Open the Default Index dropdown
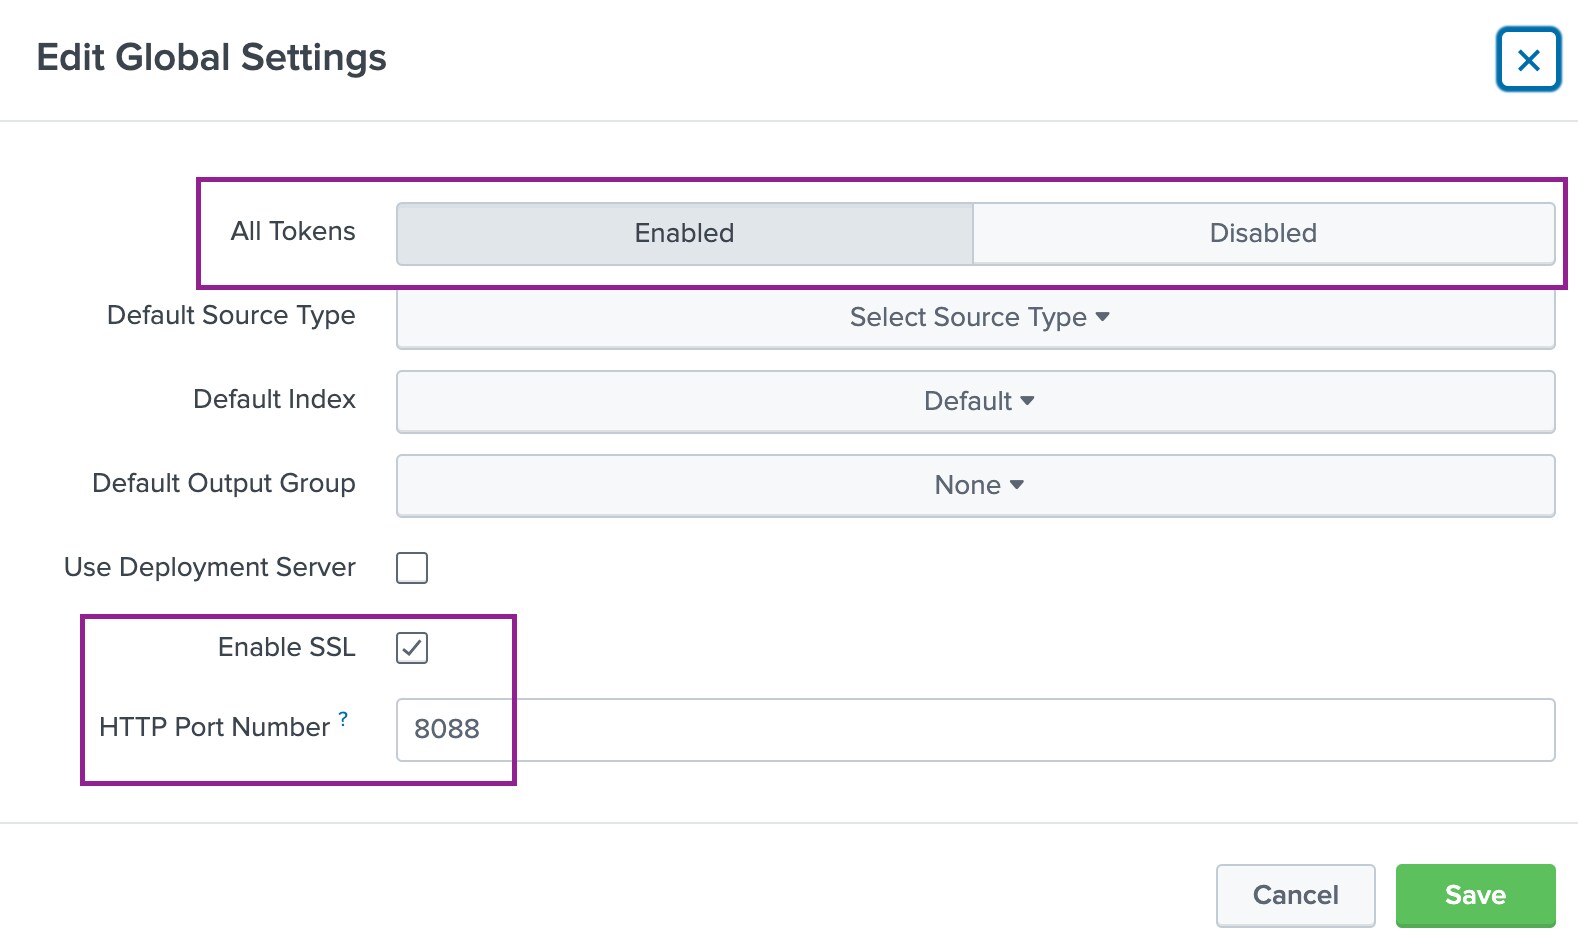Screen dimensions: 1578x950 pyautogui.click(x=976, y=401)
